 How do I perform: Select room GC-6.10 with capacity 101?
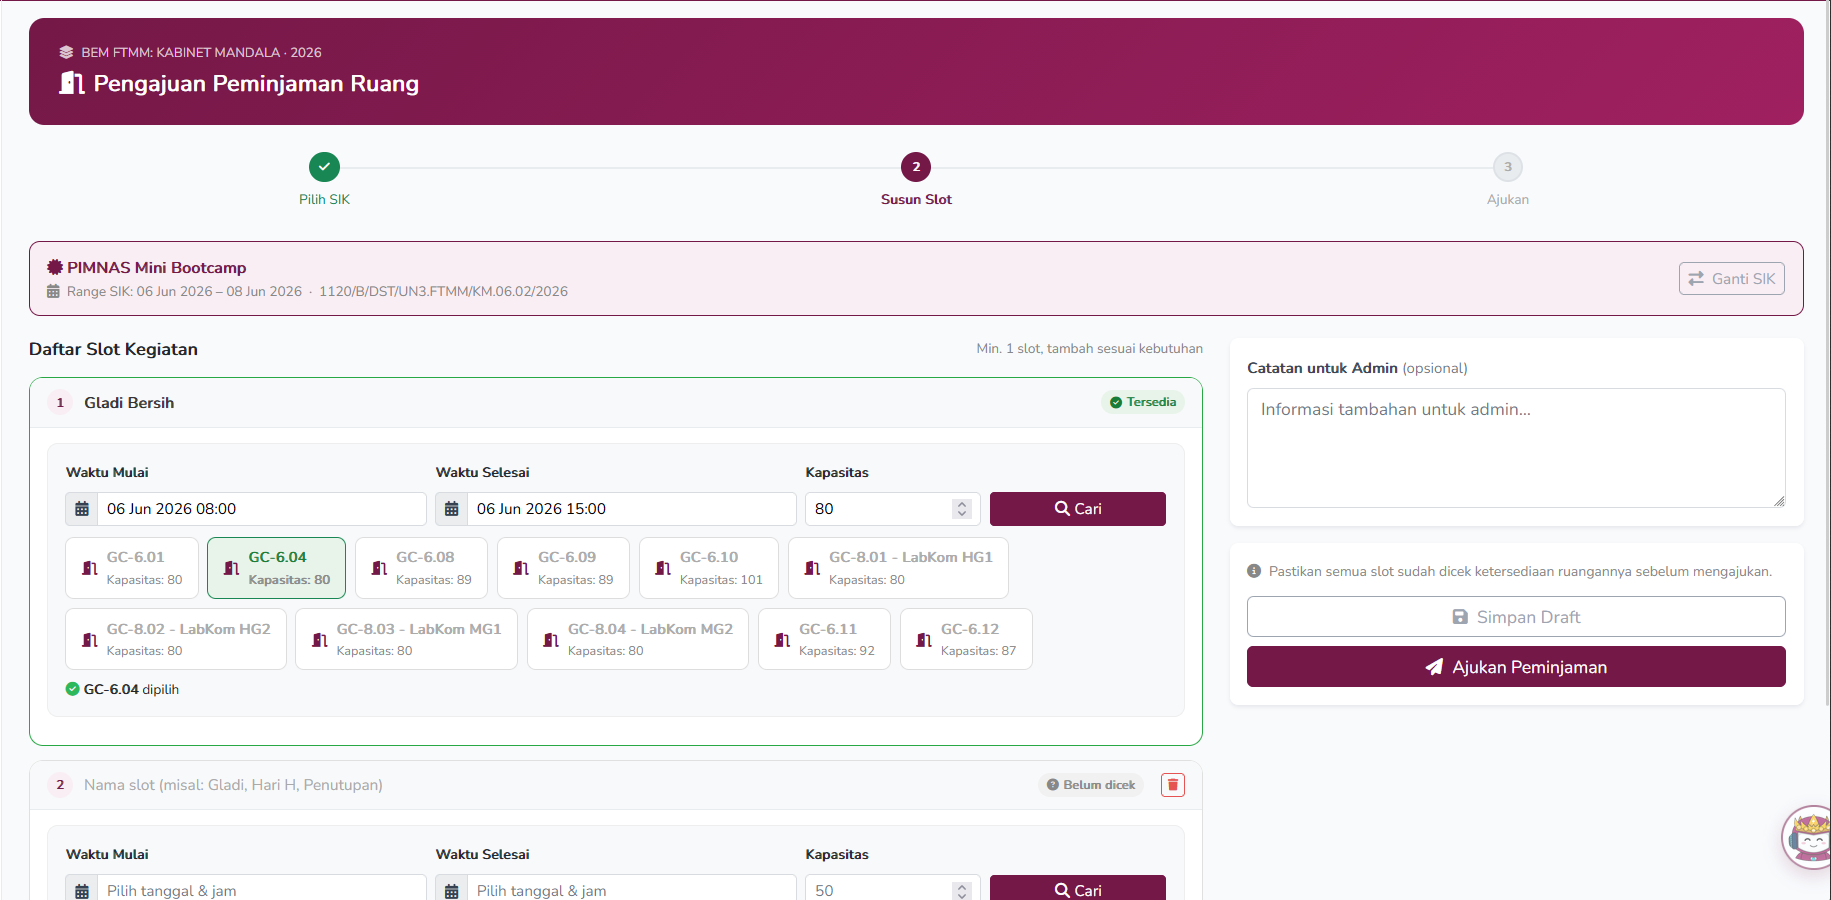(x=709, y=568)
